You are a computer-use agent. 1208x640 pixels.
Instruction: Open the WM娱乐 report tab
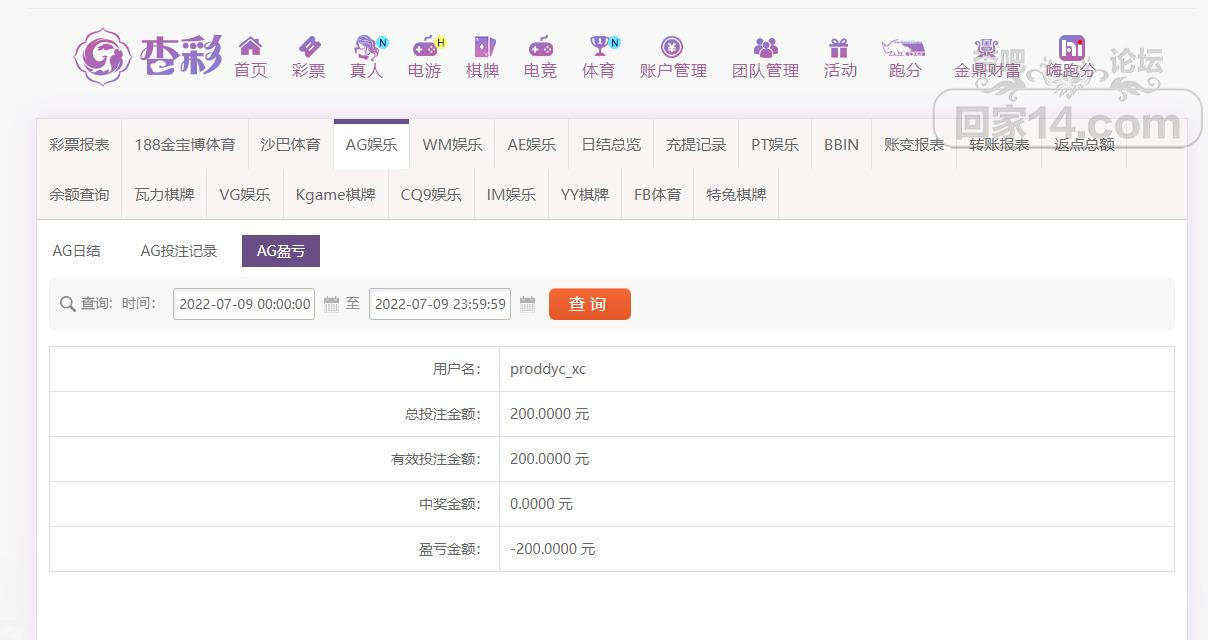(x=452, y=144)
